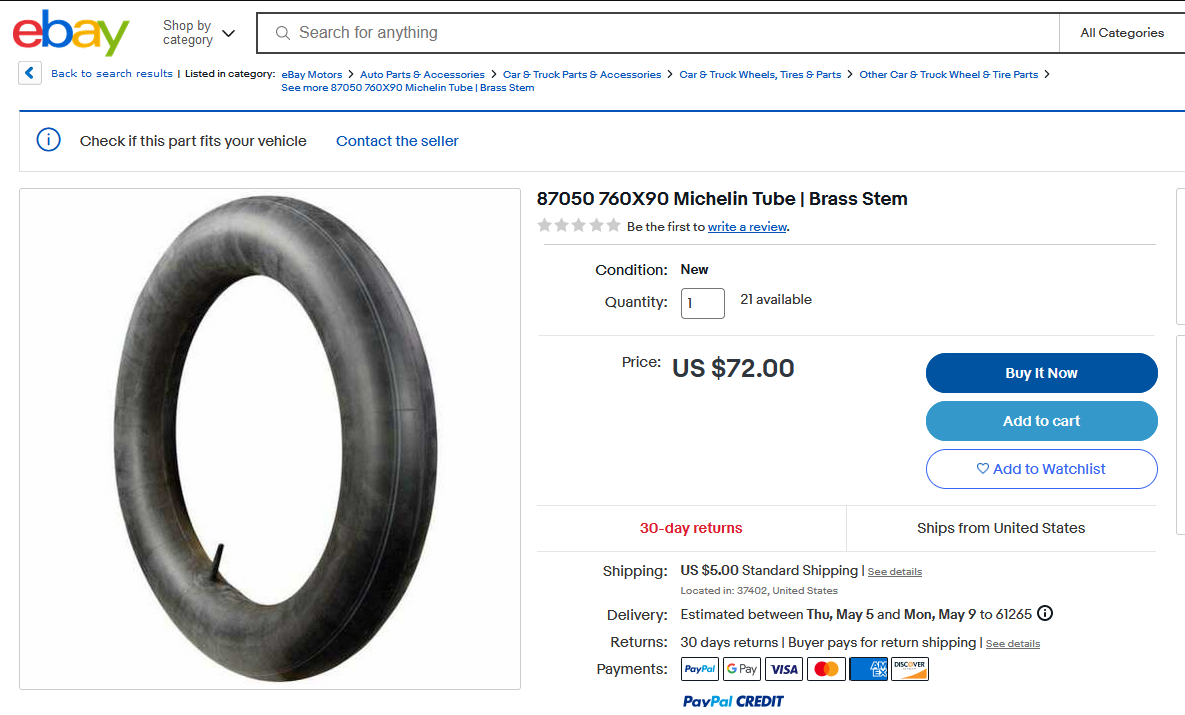Click the American Express icon
Screen dimensions: 1185x715
[868, 669]
